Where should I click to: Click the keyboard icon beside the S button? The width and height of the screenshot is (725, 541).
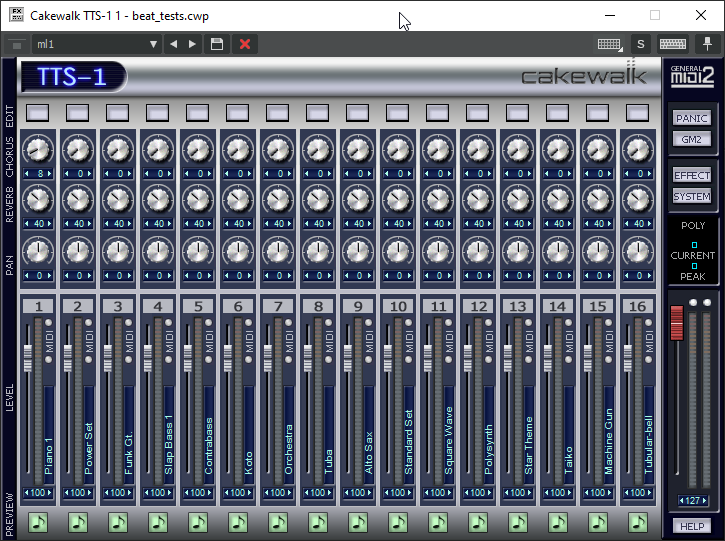[672, 44]
